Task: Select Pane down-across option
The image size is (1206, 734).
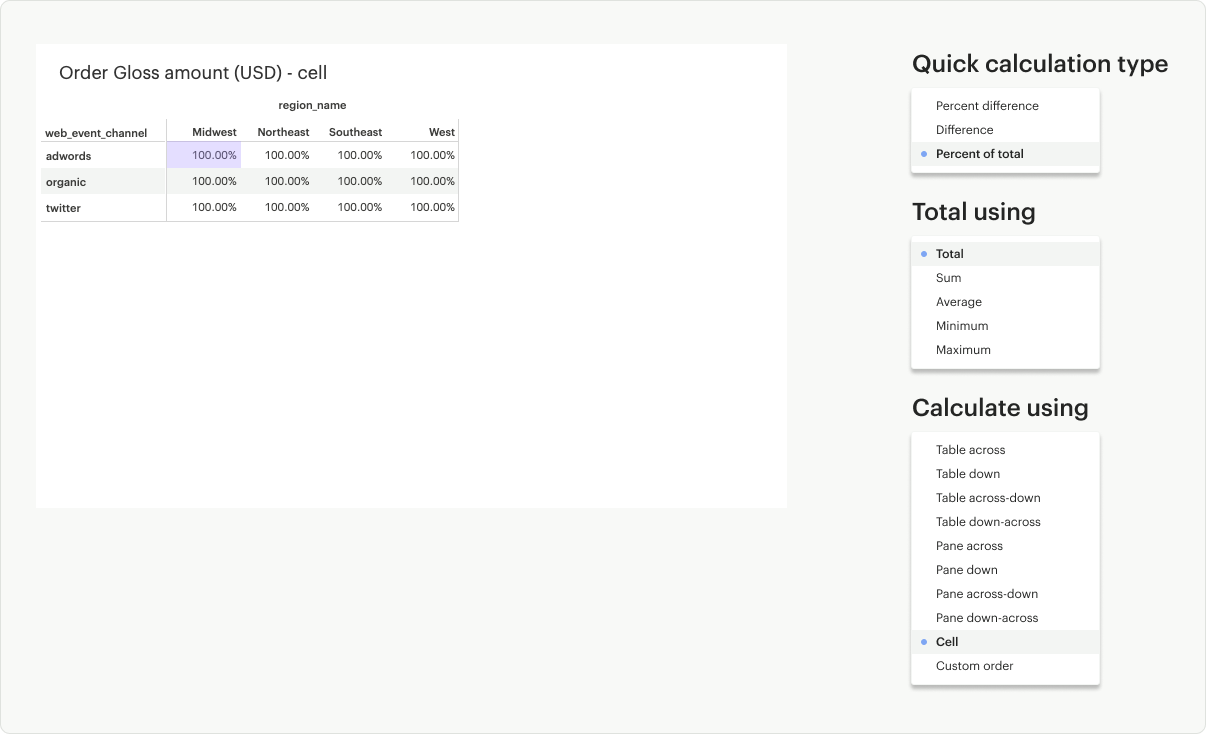Action: tap(986, 618)
